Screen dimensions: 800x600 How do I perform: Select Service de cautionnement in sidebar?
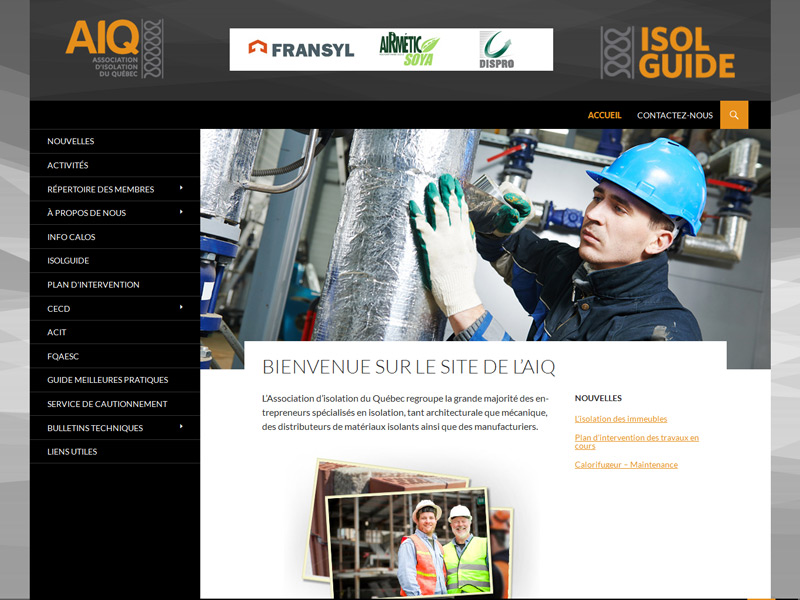coord(107,404)
